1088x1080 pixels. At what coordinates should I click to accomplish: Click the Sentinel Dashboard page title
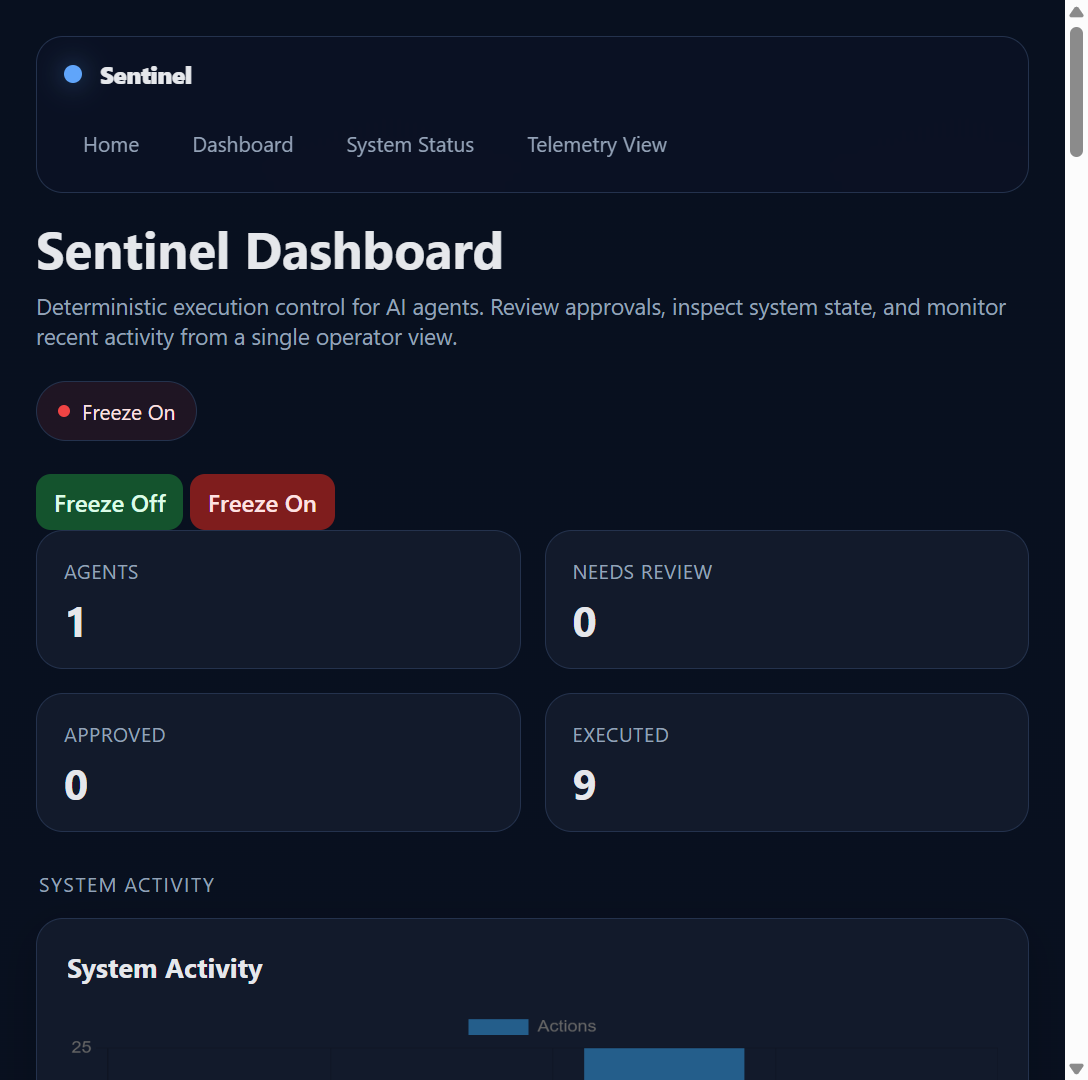coord(269,251)
